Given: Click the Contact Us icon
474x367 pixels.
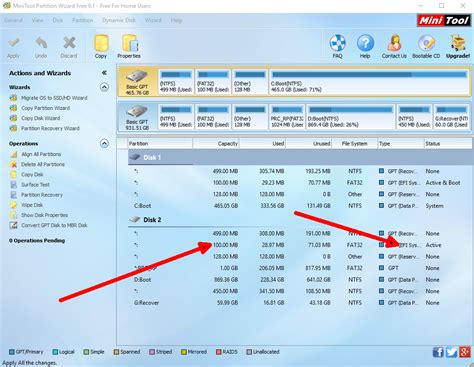Looking at the screenshot, I should click(x=394, y=46).
